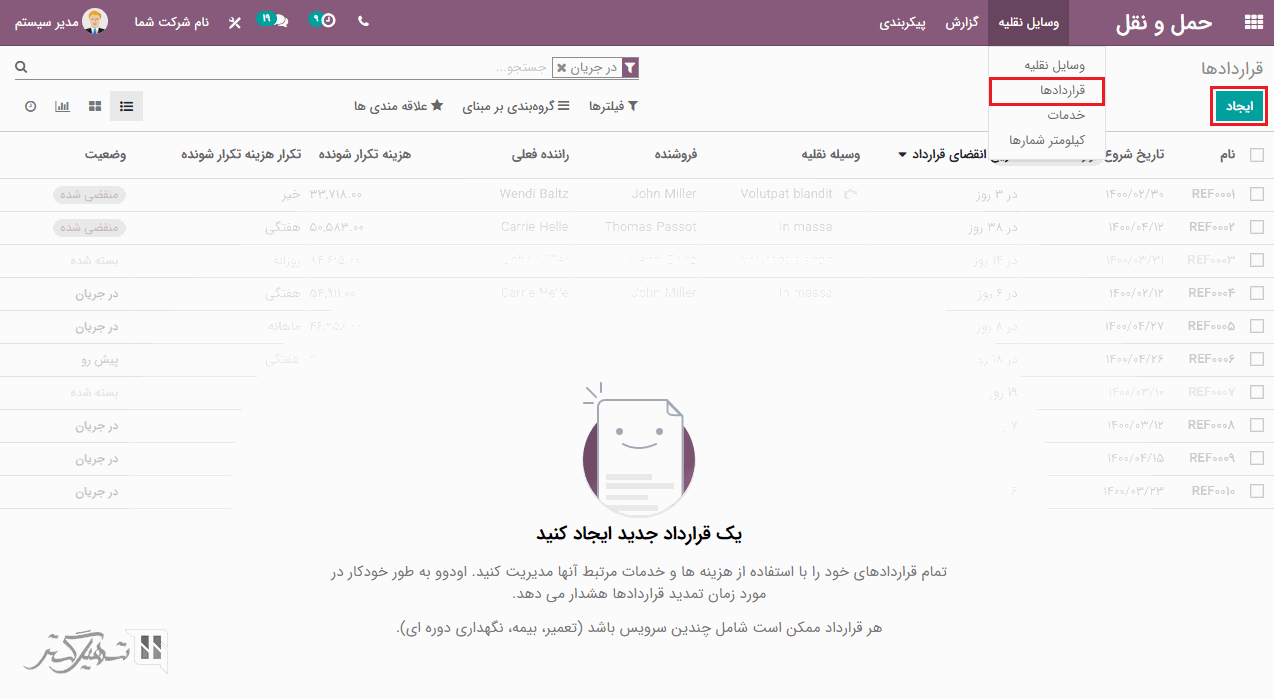Viewport: 1274px width, 699px height.
Task: Switch to kanban view
Action: [x=95, y=106]
